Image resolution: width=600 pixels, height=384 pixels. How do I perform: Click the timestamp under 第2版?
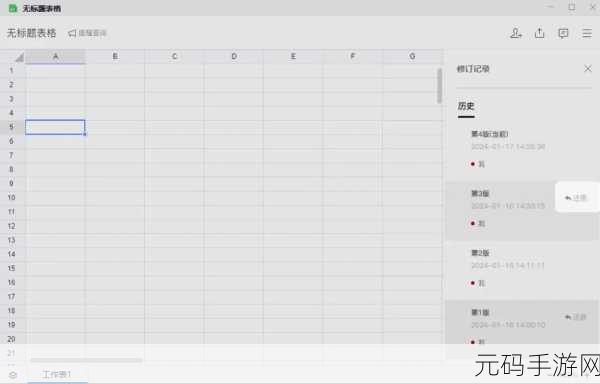(507, 265)
